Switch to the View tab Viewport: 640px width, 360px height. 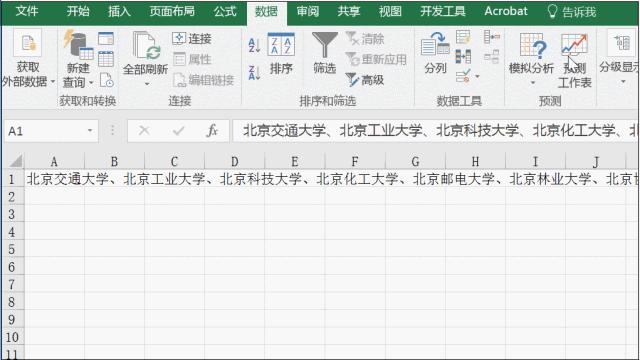tap(390, 11)
